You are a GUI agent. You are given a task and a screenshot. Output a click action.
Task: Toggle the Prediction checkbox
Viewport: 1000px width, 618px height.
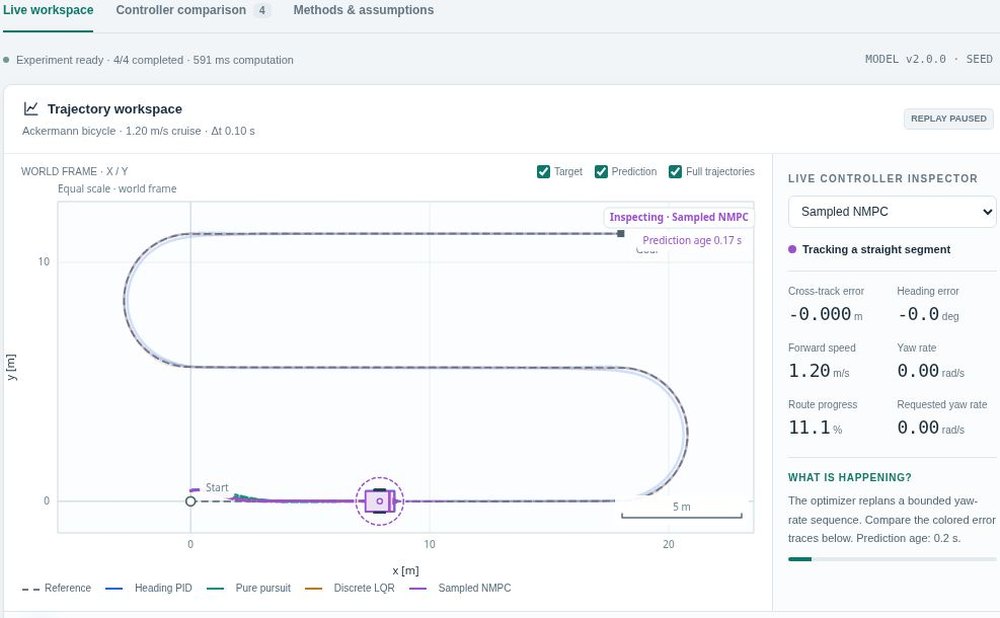point(601,172)
